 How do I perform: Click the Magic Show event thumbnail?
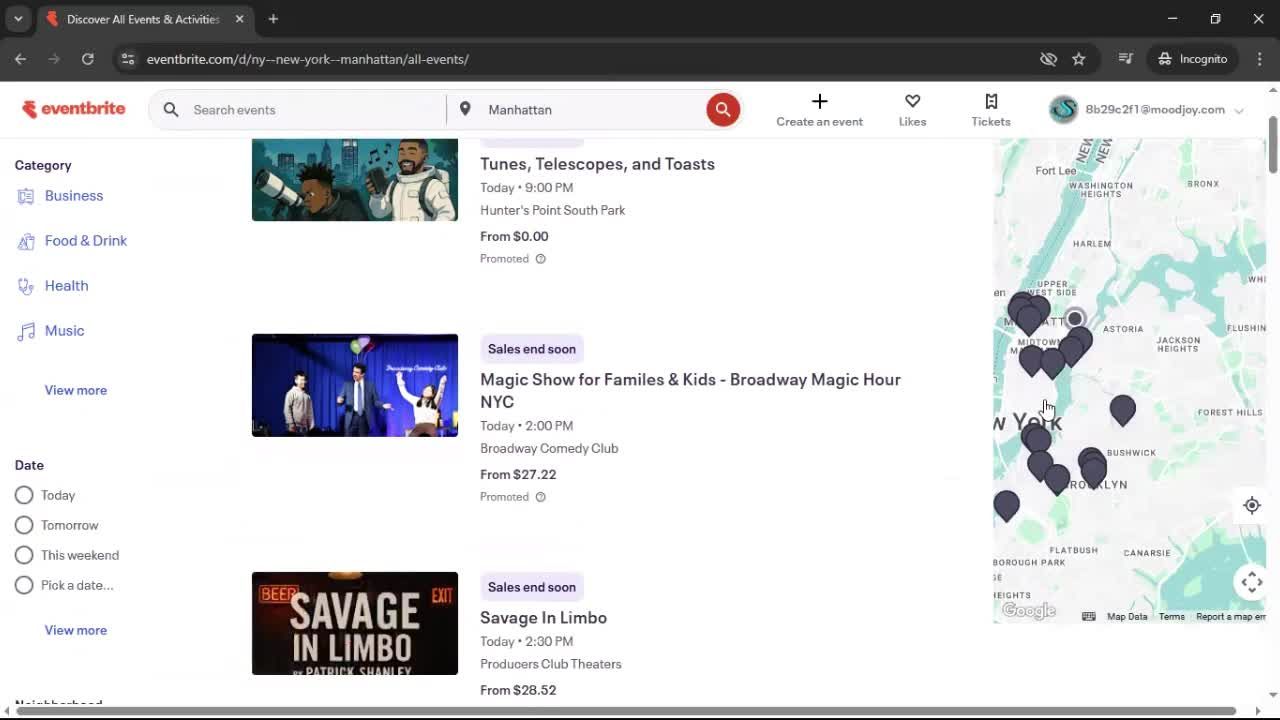point(355,385)
